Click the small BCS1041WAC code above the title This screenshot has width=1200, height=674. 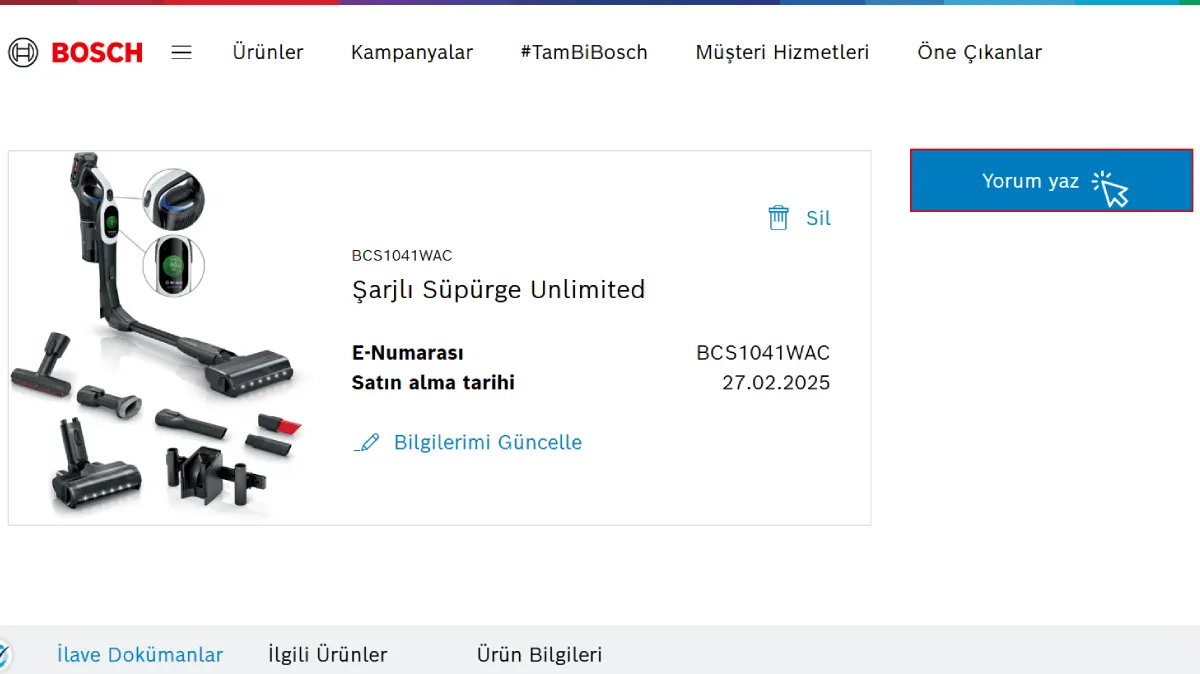tap(402, 256)
